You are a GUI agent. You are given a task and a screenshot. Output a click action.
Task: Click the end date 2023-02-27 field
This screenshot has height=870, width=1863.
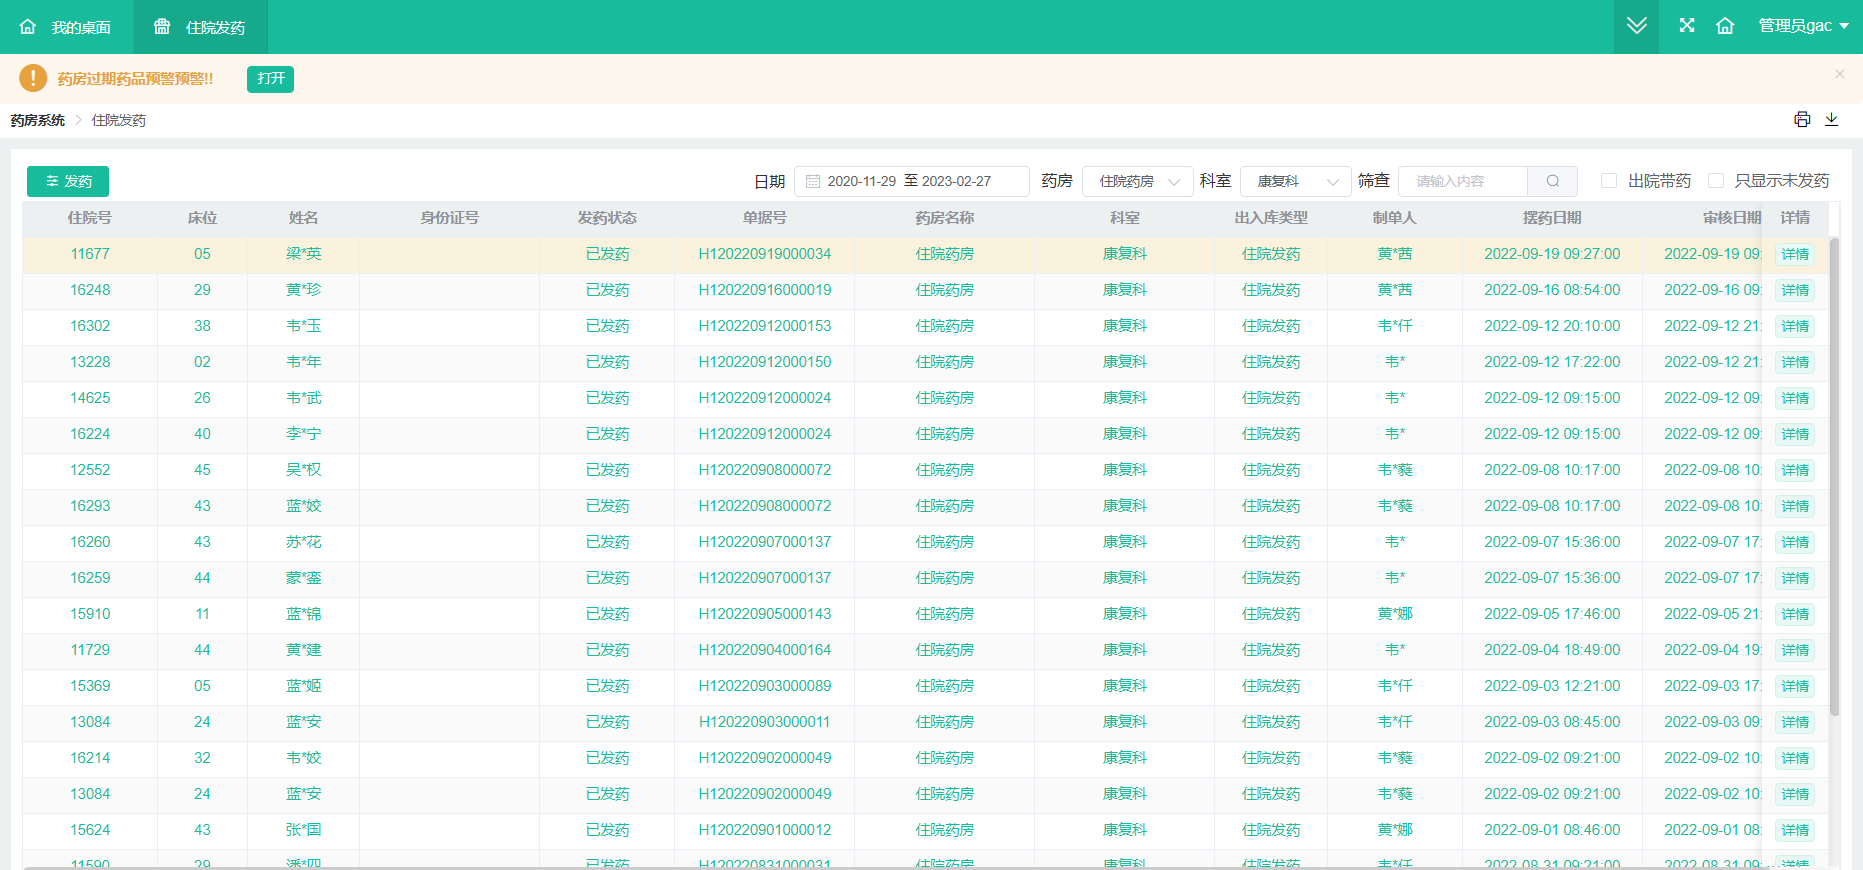point(956,181)
